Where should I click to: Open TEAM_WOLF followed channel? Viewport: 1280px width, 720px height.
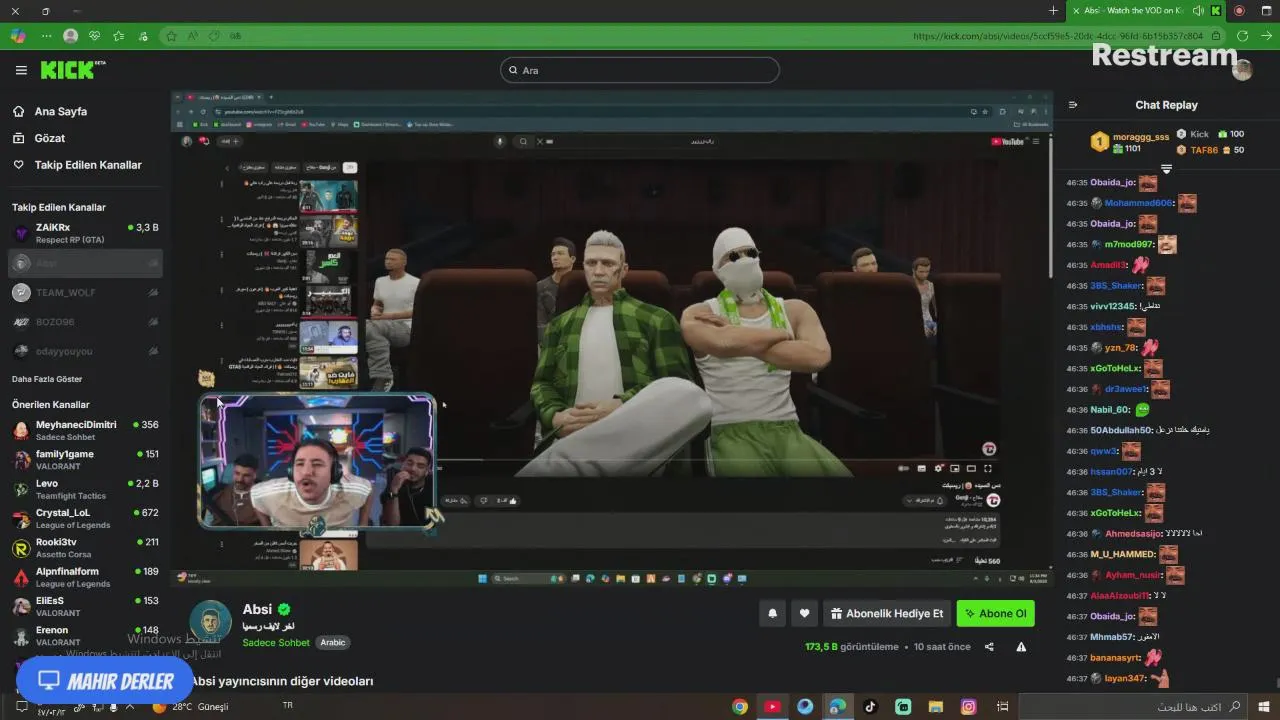coord(85,293)
